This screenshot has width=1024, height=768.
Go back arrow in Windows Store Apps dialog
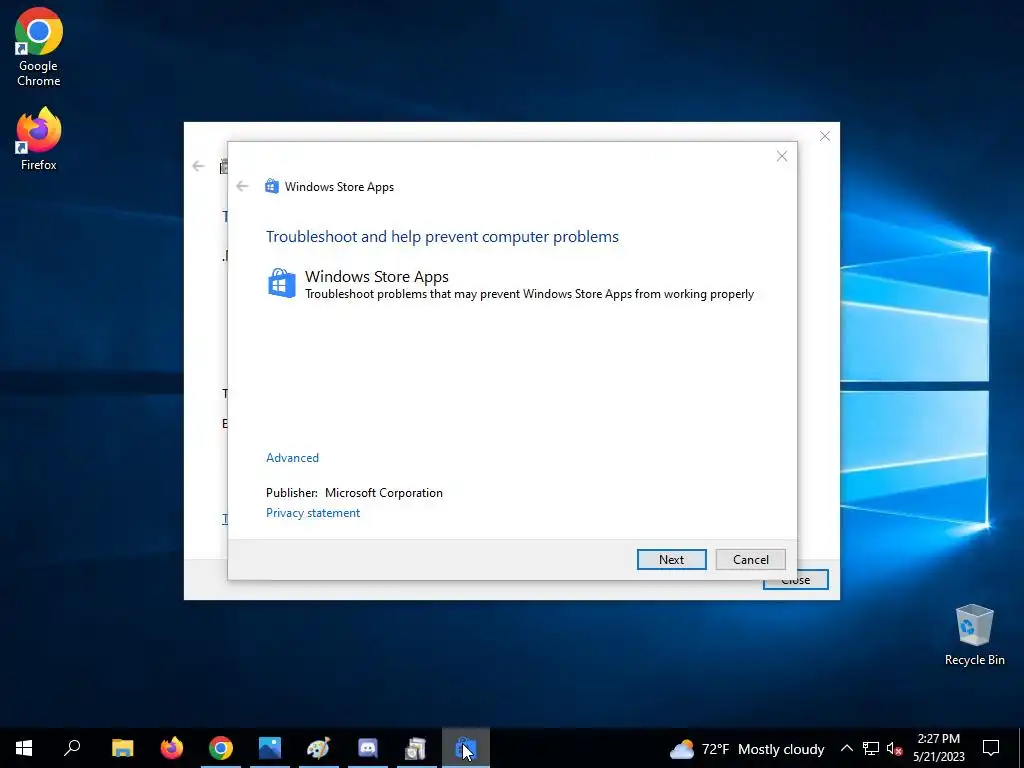[x=242, y=186]
